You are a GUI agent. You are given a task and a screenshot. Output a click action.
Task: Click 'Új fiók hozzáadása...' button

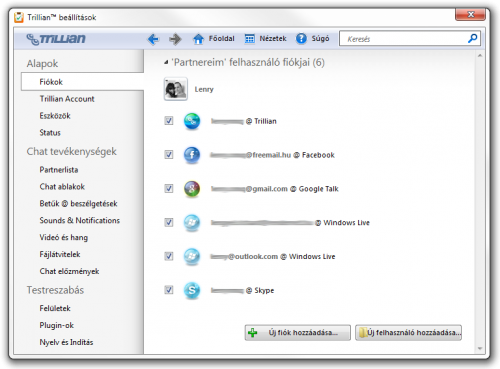coord(298,333)
